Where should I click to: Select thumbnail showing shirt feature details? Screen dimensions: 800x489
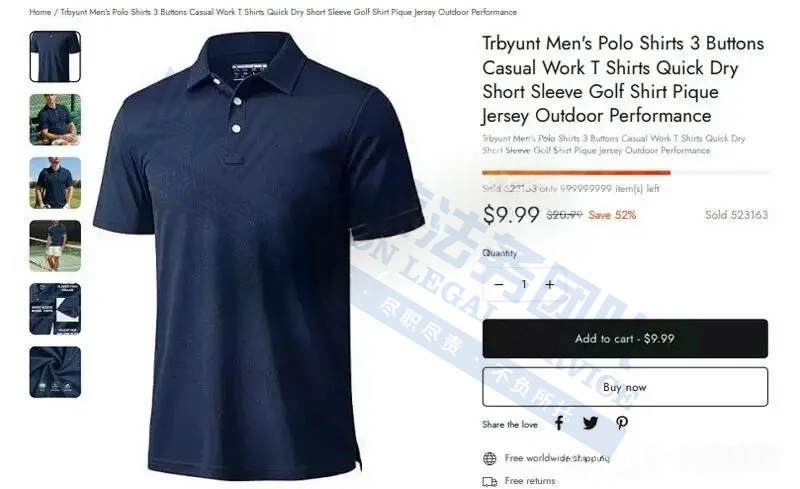coord(55,309)
